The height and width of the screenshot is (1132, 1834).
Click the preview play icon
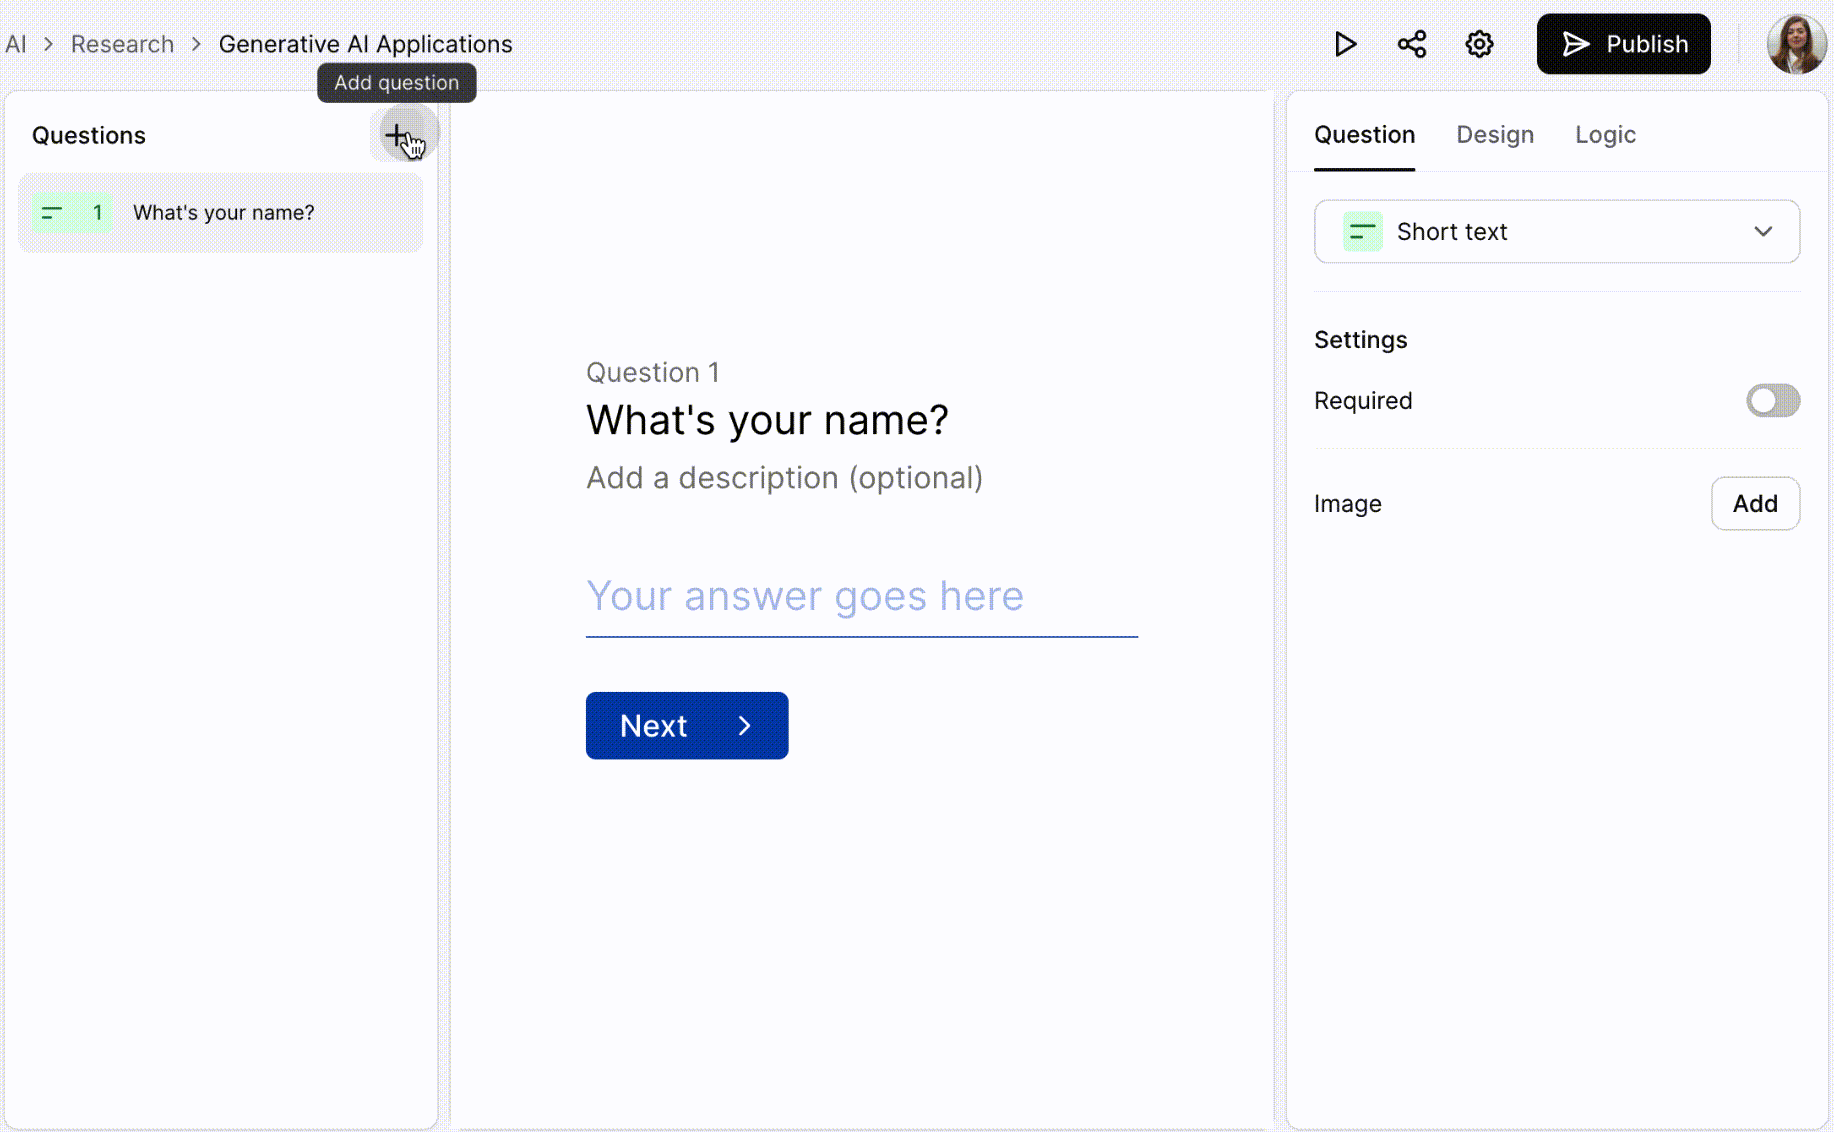coord(1345,44)
